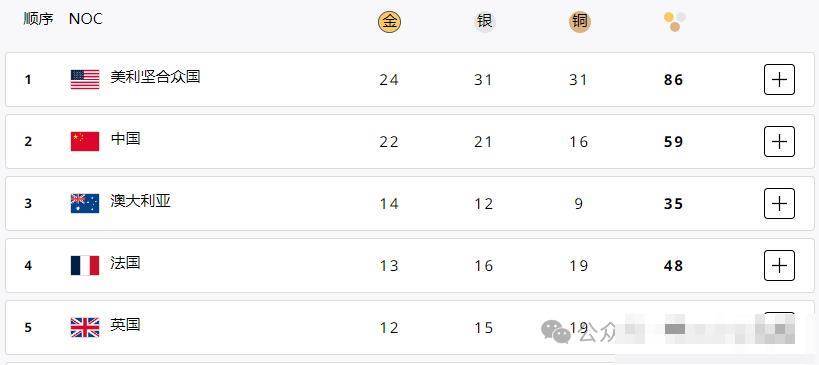Open the 英国 country link
This screenshot has width=819, height=365.
pos(125,325)
